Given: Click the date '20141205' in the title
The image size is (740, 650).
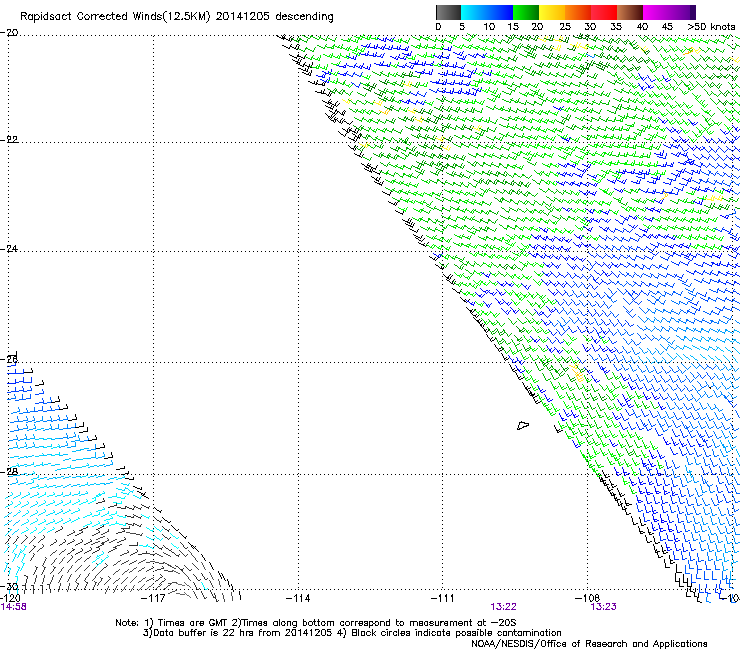Looking at the screenshot, I should tap(243, 17).
